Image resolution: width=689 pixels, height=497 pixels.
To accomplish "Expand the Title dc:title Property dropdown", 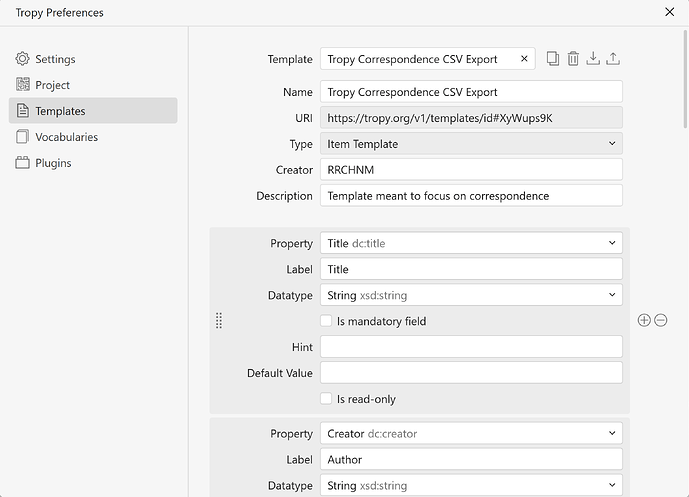I will pos(471,243).
